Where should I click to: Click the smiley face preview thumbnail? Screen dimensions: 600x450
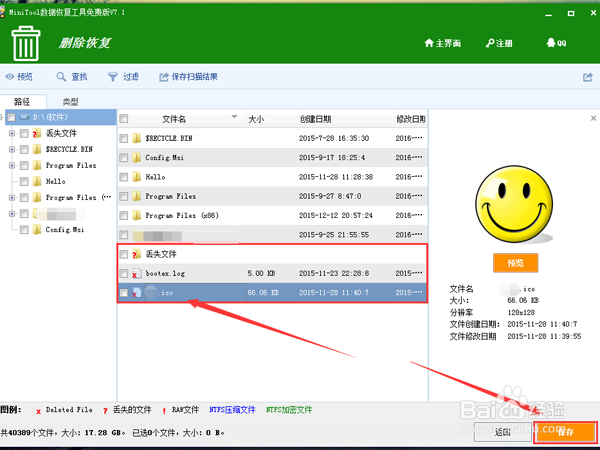(x=514, y=204)
